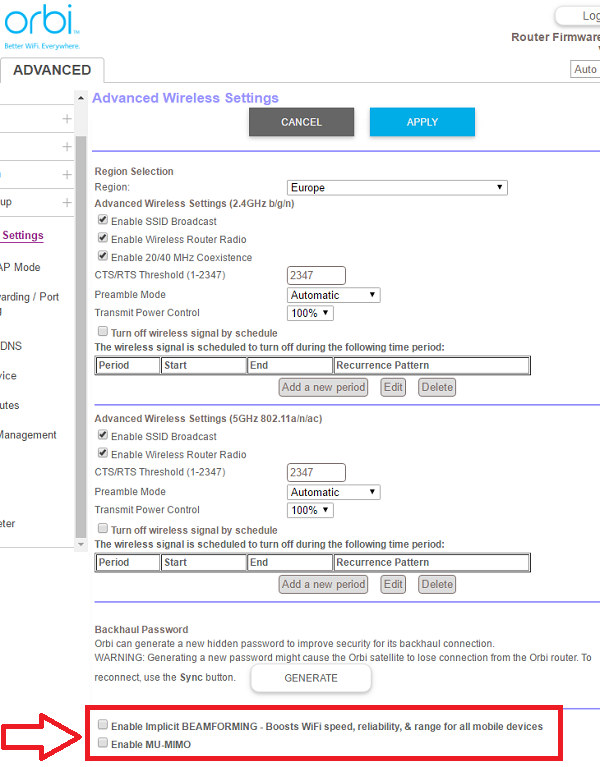The image size is (600, 767).
Task: Click 2.4GHz Add a new period button
Action: coord(323,387)
